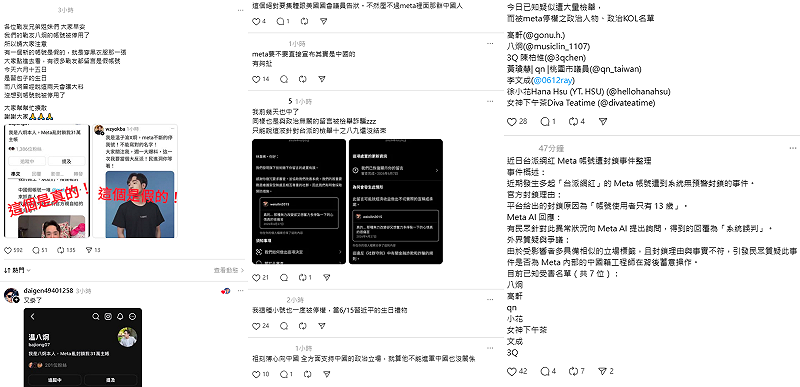This screenshot has height=387, width=800.
Task: Repost the reply with 4 likes
Action: tap(304, 21)
